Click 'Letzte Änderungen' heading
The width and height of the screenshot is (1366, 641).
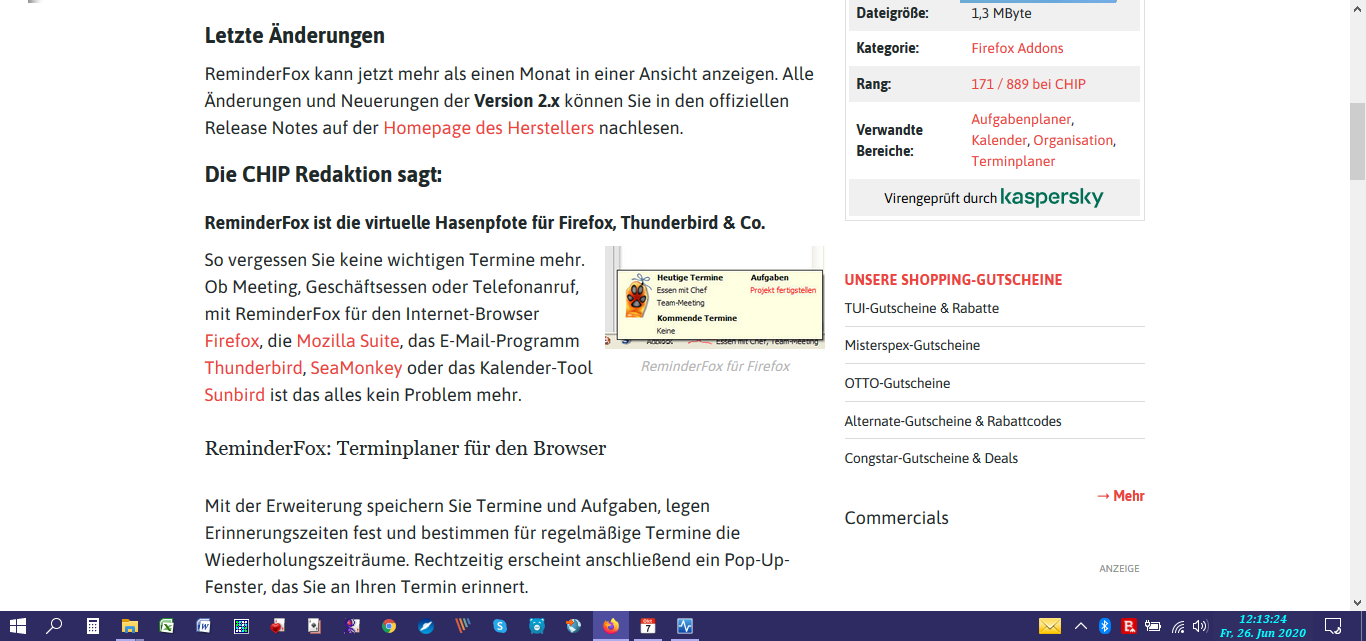click(295, 35)
